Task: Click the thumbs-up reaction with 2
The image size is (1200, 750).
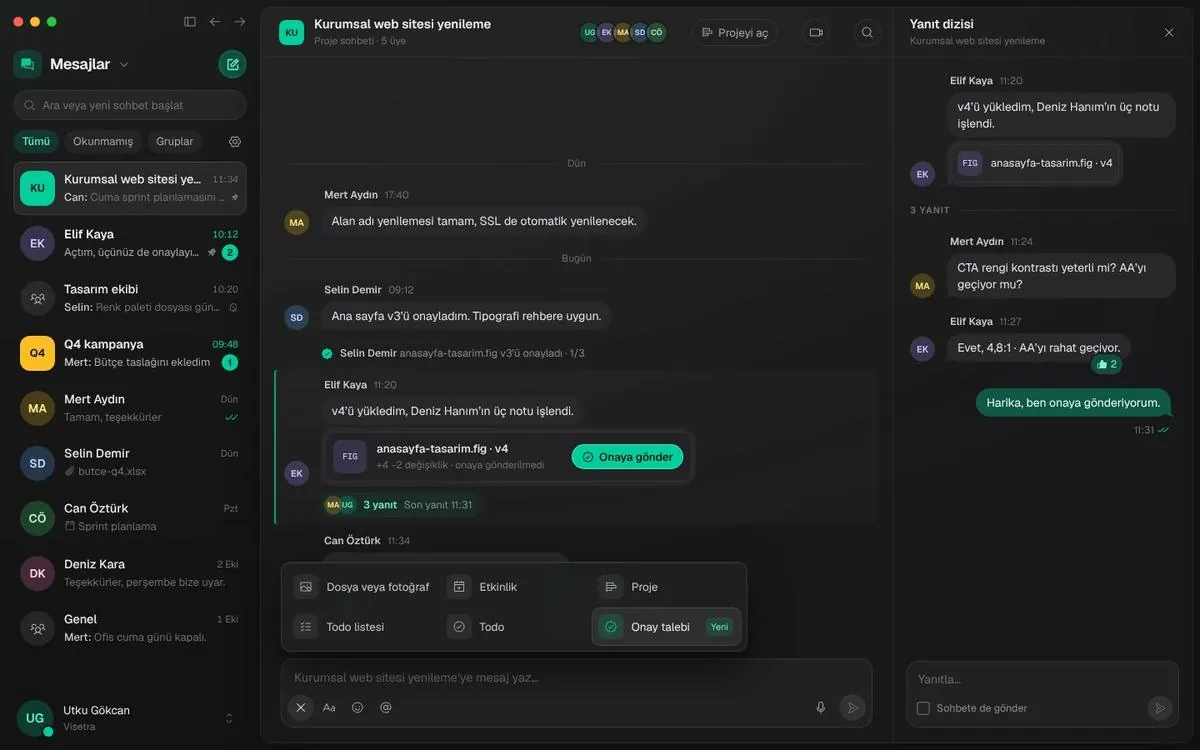Action: 1107,364
